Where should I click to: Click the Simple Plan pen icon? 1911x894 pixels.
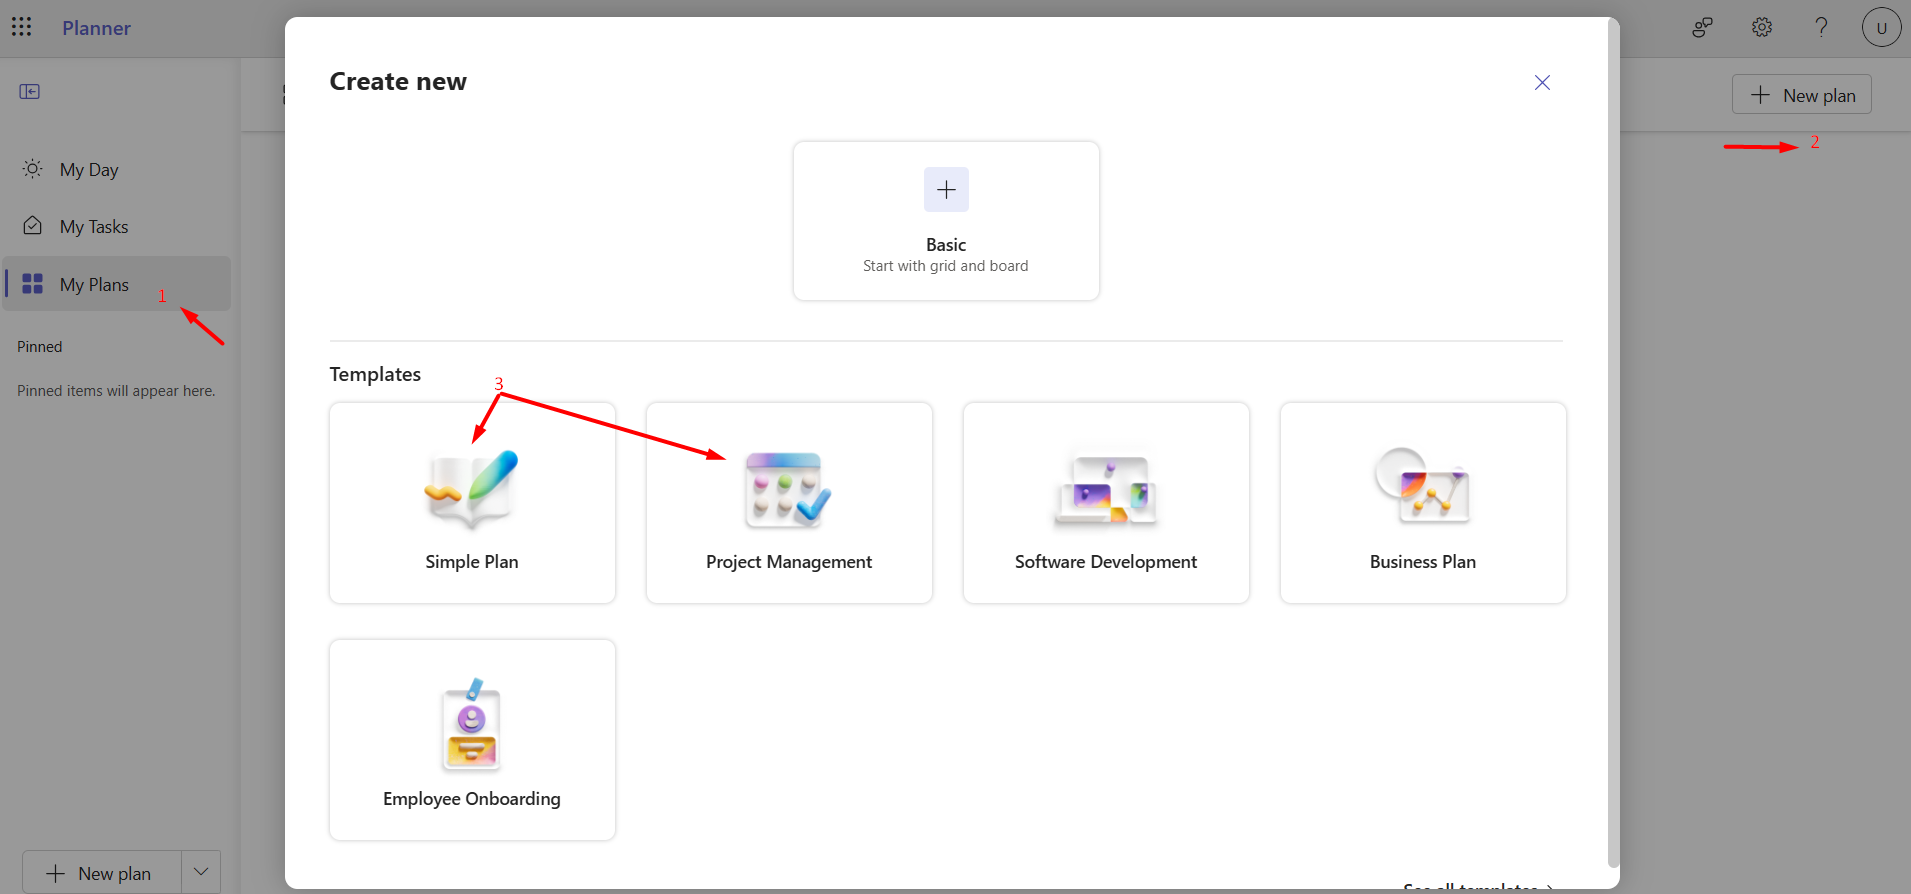[x=472, y=489]
